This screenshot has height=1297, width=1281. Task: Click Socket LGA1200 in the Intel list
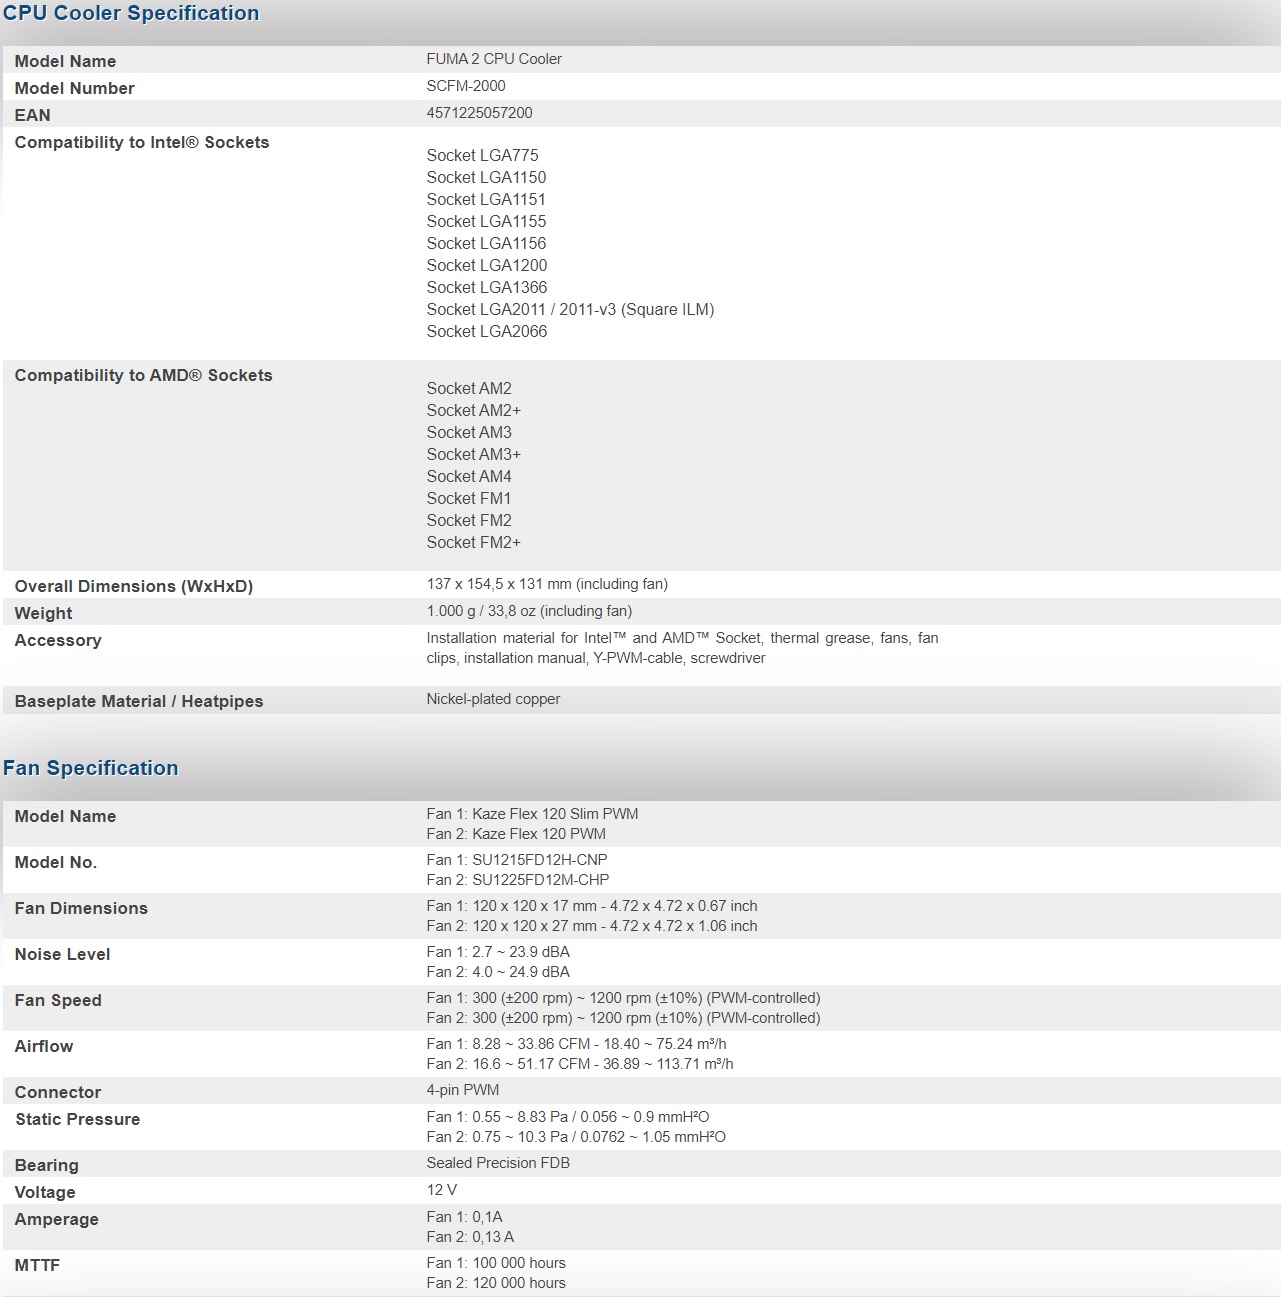click(487, 265)
